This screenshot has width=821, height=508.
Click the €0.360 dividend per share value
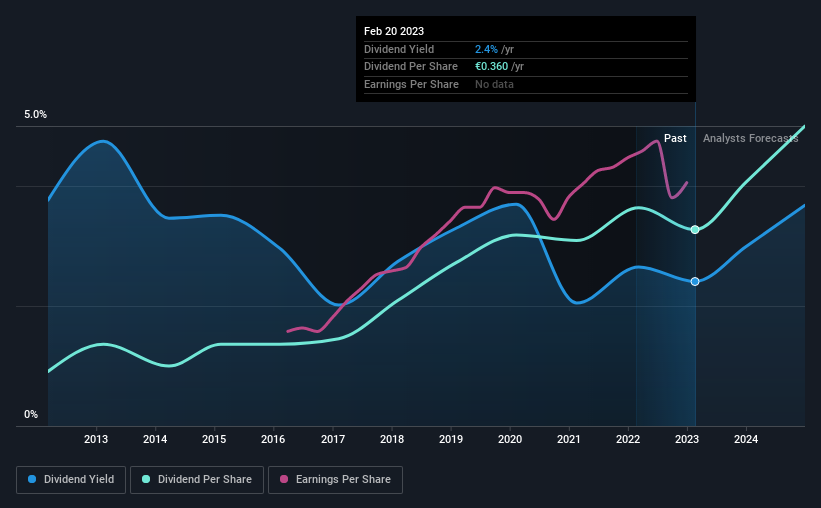tap(492, 66)
